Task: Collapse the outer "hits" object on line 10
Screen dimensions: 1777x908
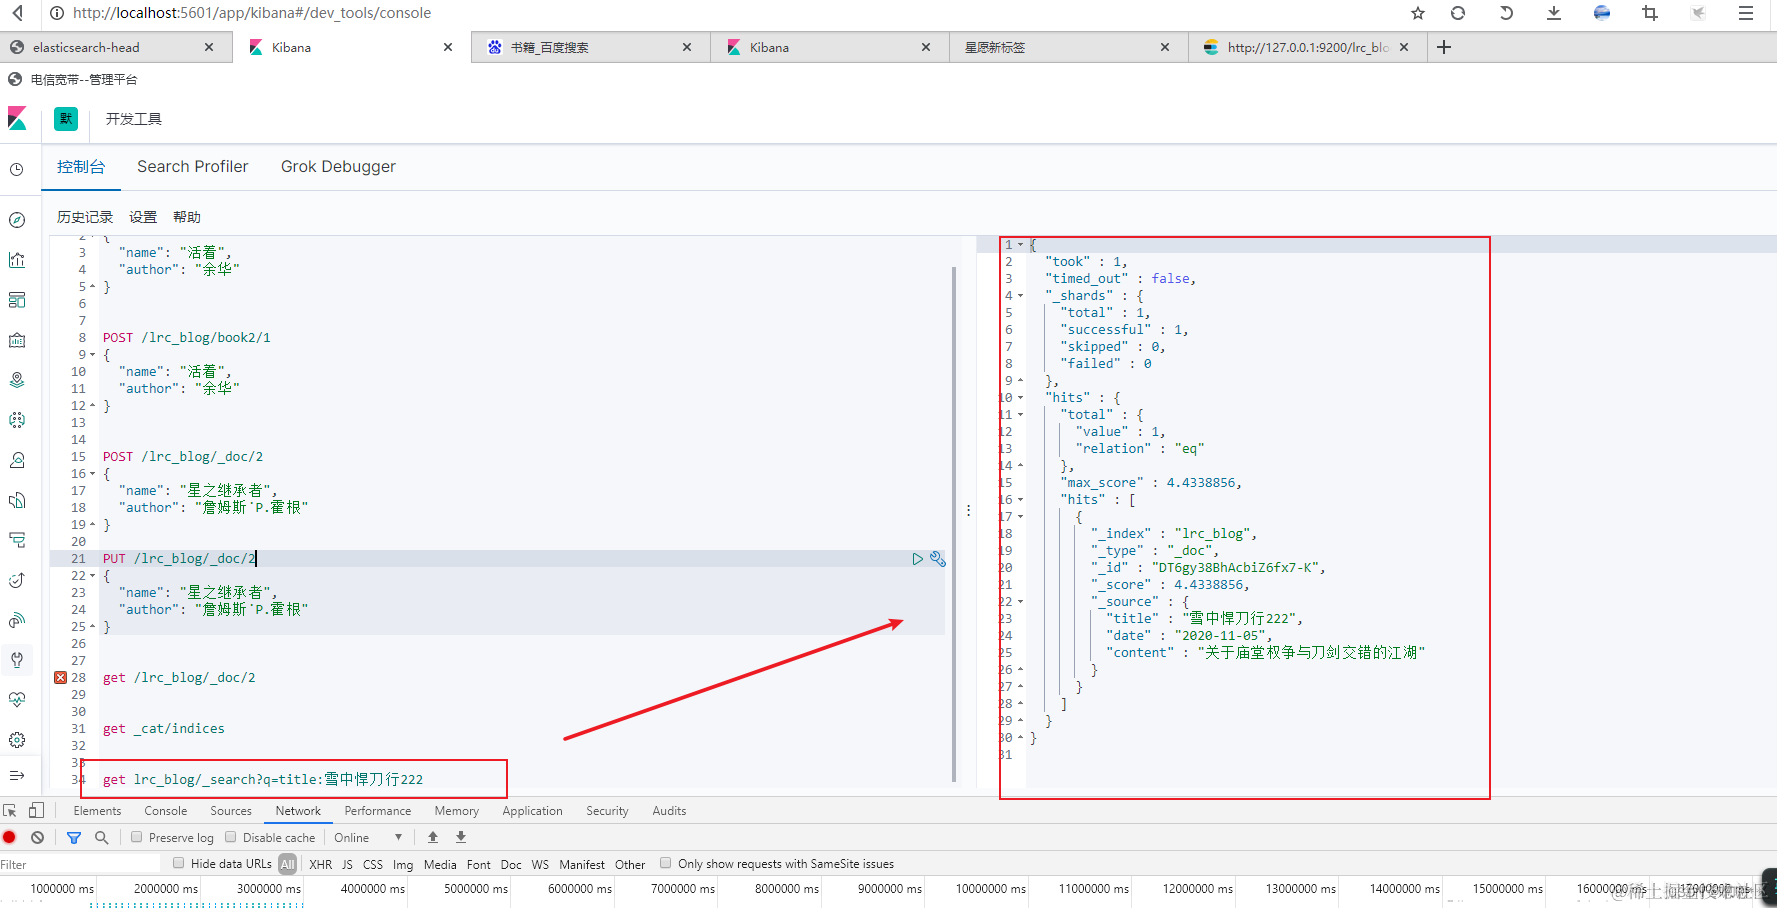Action: coord(1020,398)
